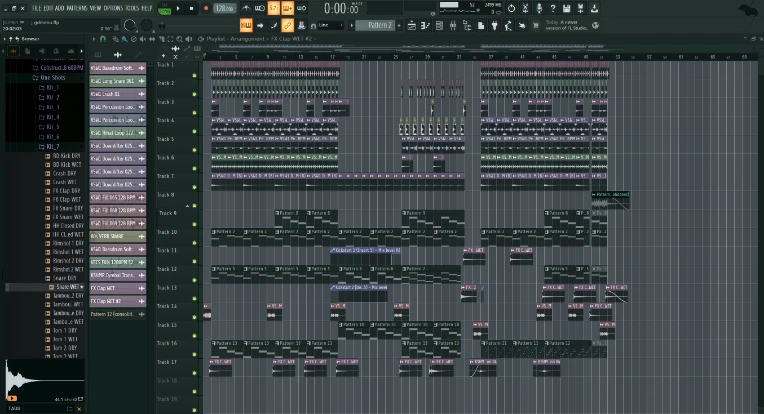
Task: Expand the One Shots folder
Action: click(49, 78)
